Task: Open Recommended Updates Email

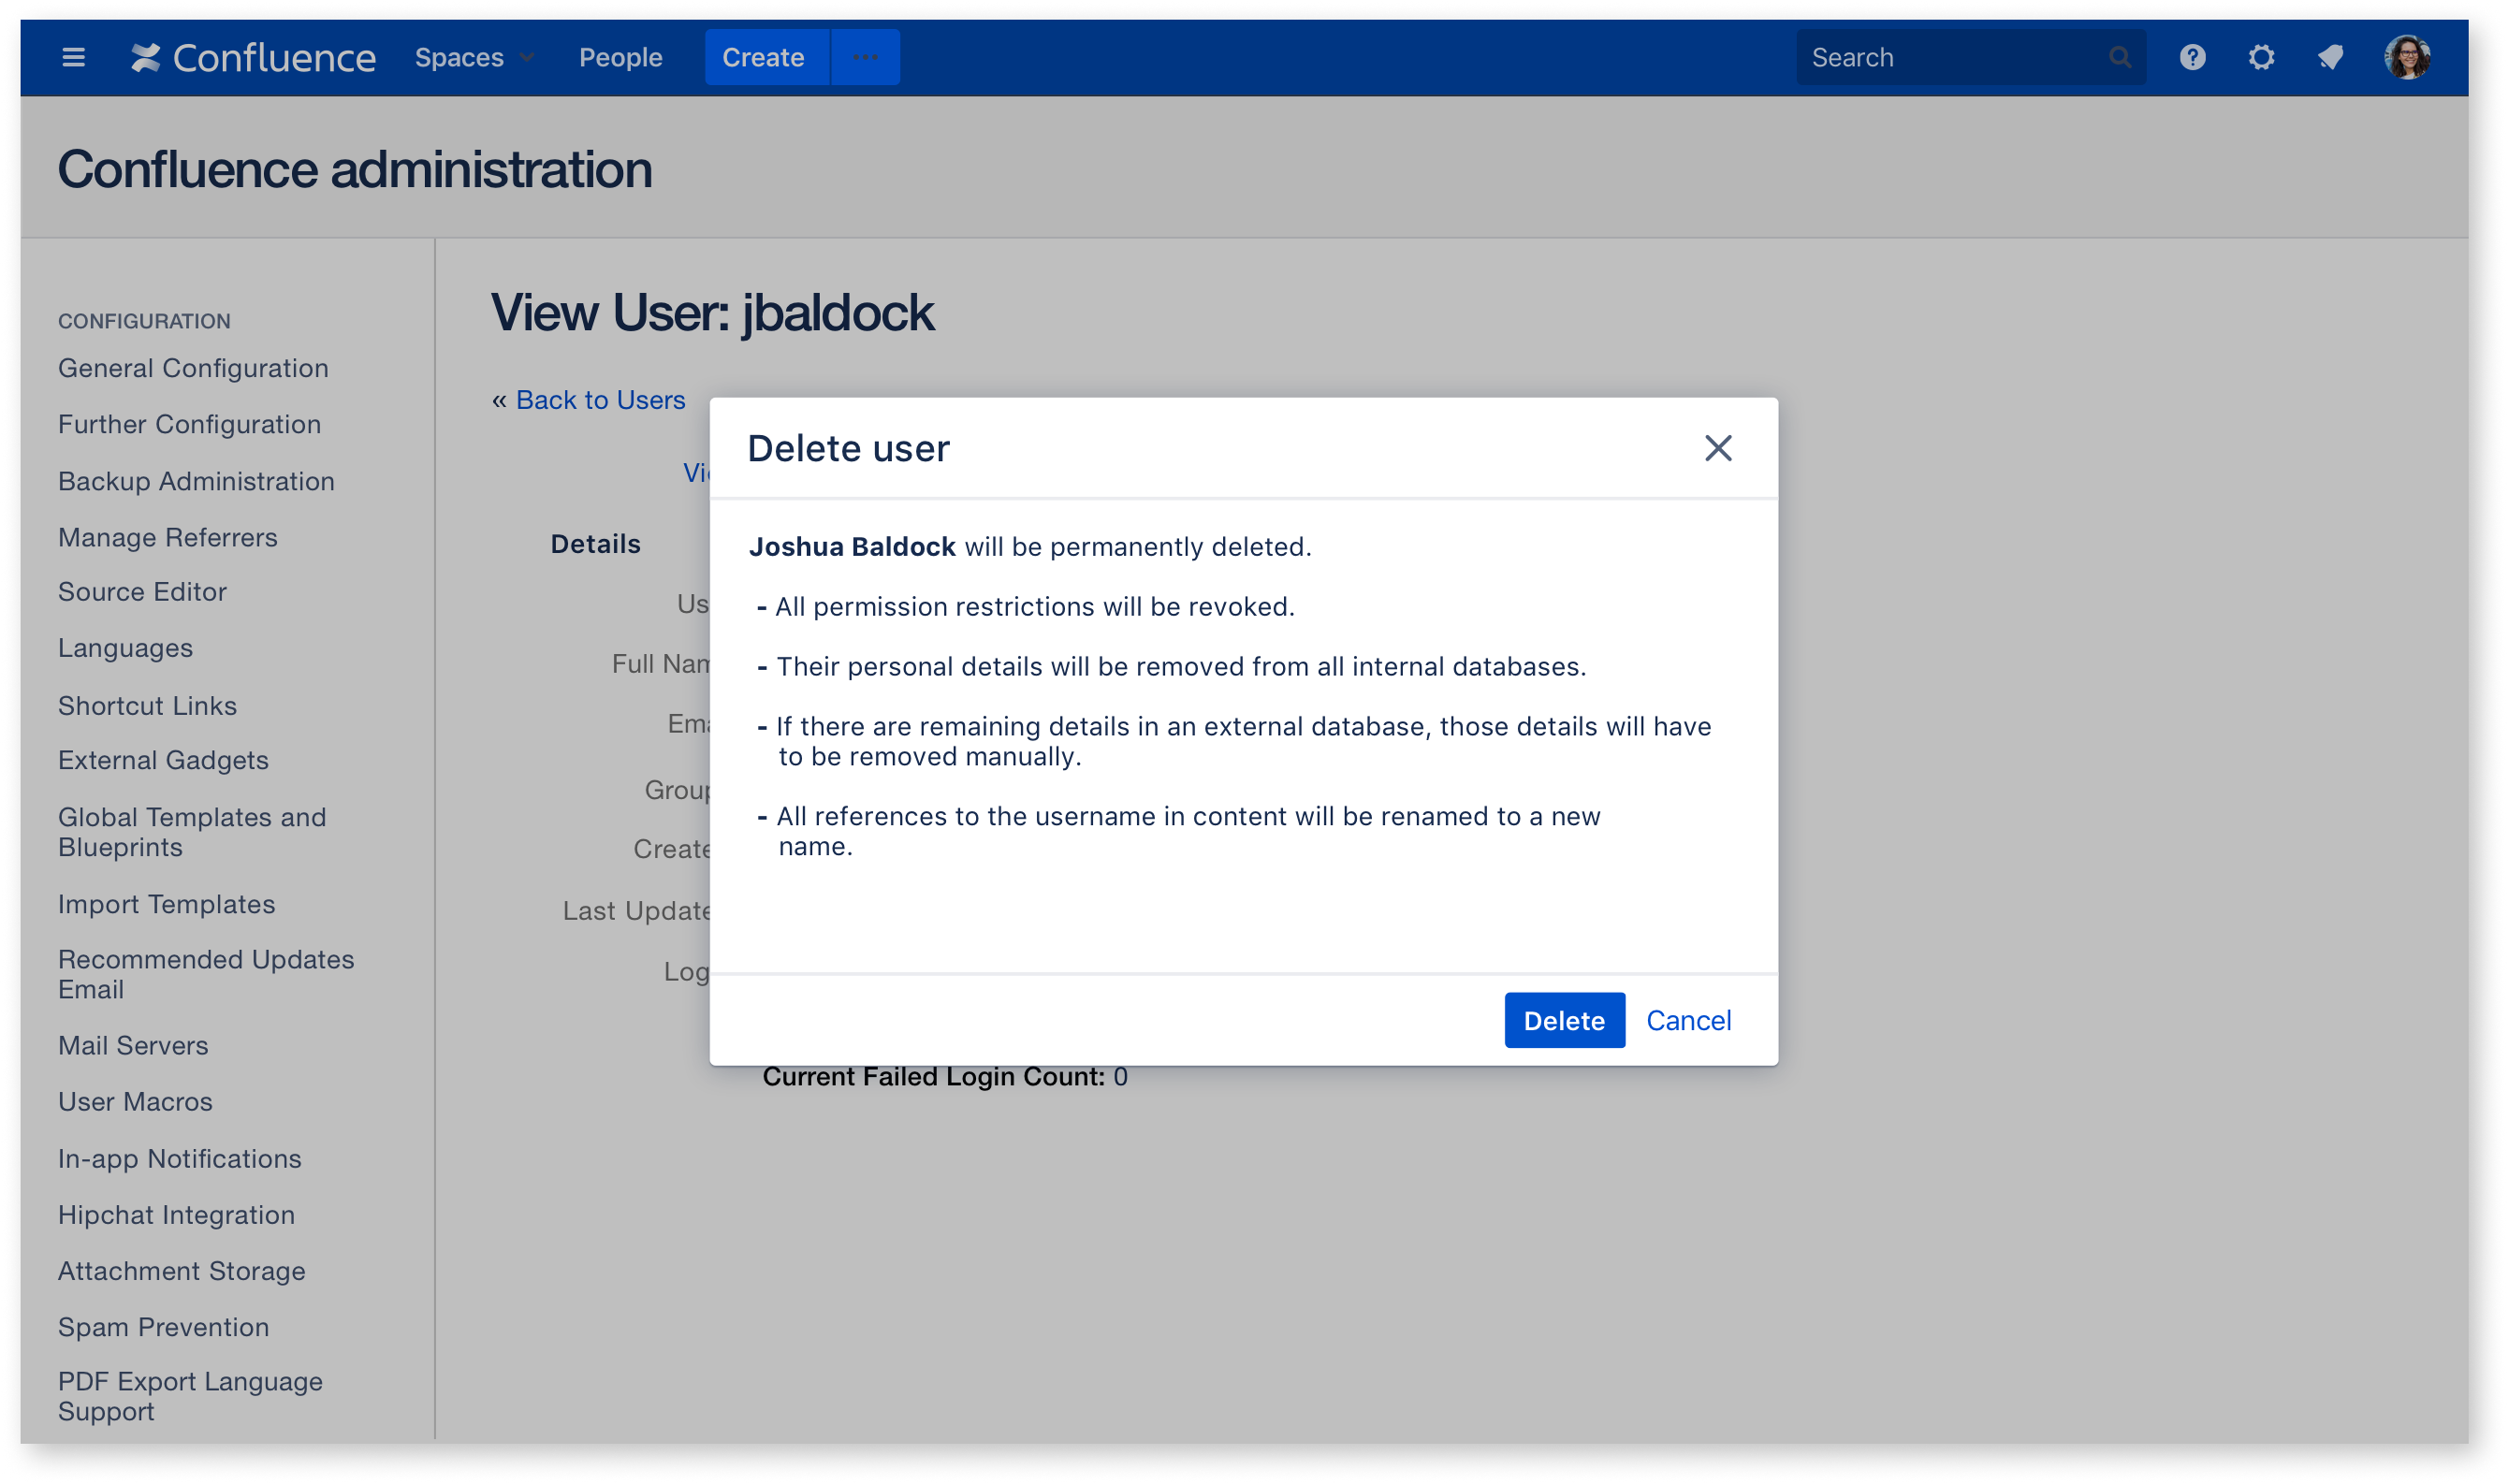Action: click(x=205, y=973)
